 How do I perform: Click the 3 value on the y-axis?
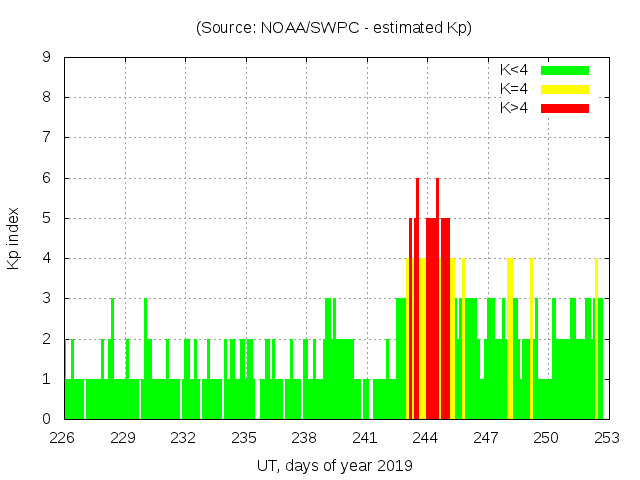coord(47,299)
